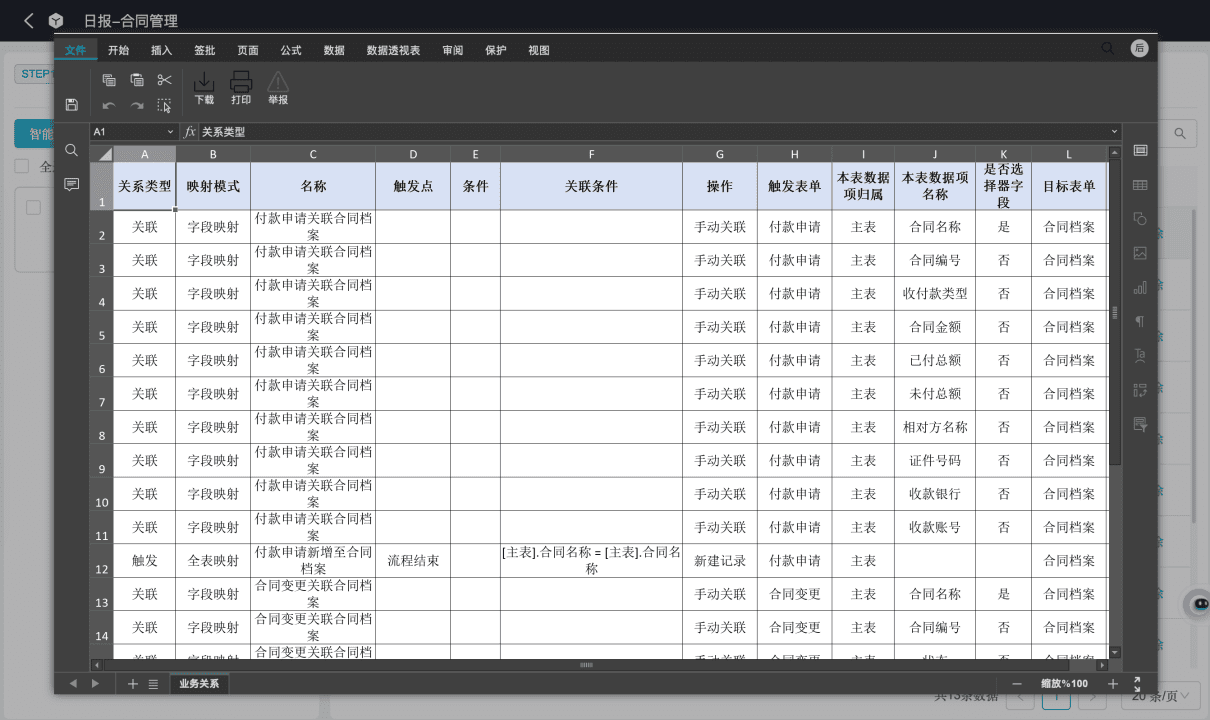Open the comments icon in left sidebar
This screenshot has height=720, width=1210.
[x=72, y=185]
